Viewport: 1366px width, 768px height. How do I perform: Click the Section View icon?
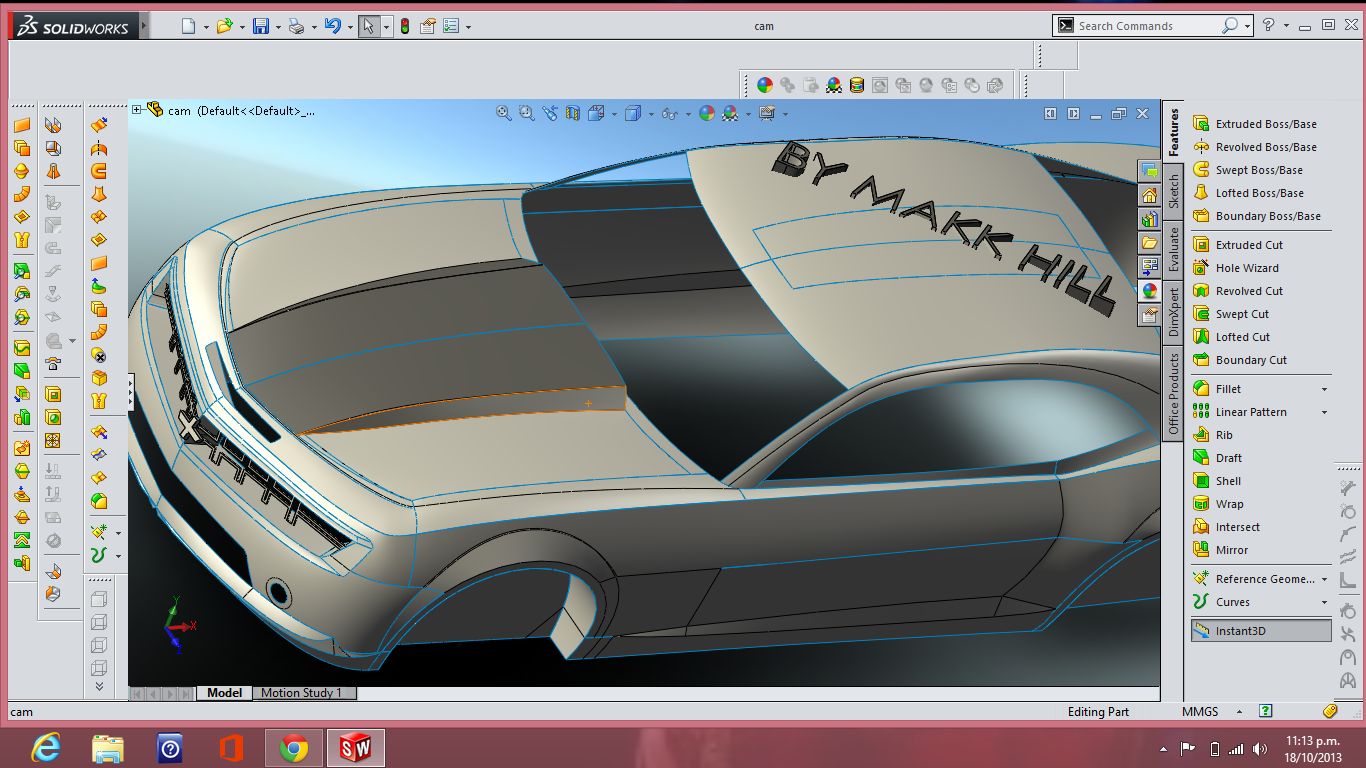573,114
